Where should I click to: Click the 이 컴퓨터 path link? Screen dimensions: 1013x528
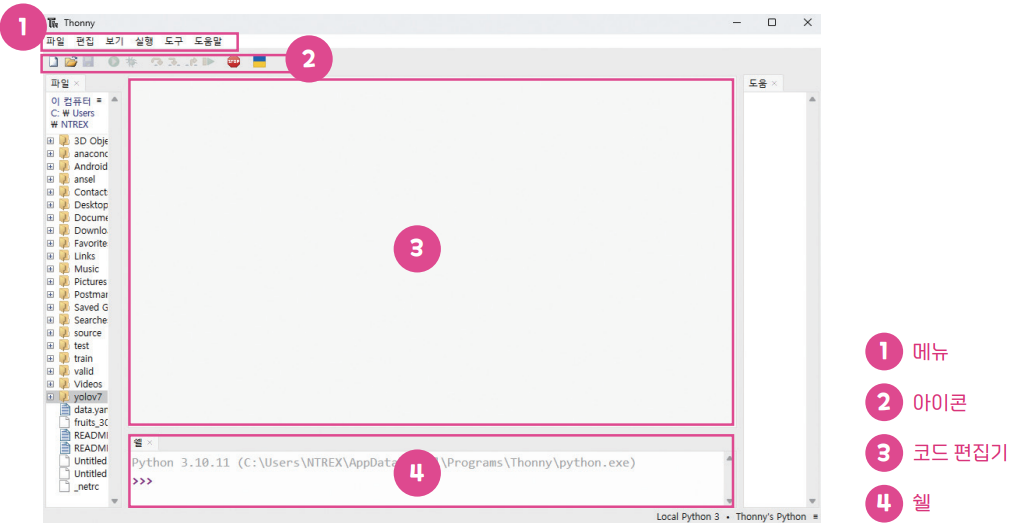71,101
